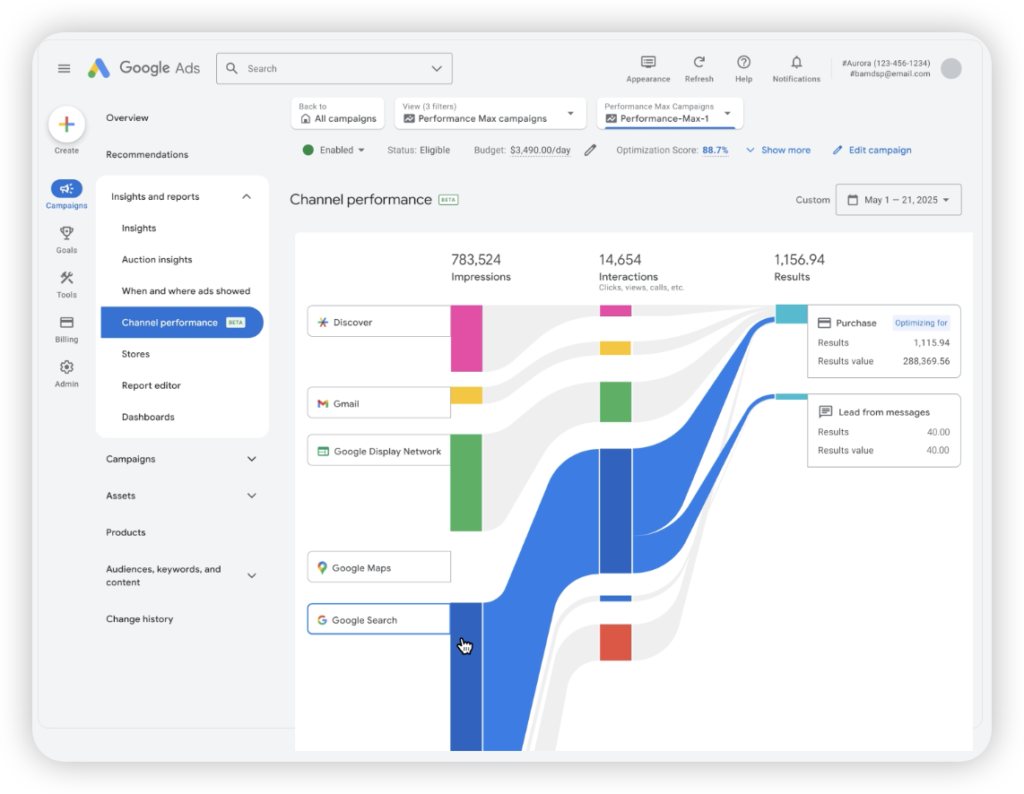
Task: Click the Google Ads logo
Action: pos(144,68)
